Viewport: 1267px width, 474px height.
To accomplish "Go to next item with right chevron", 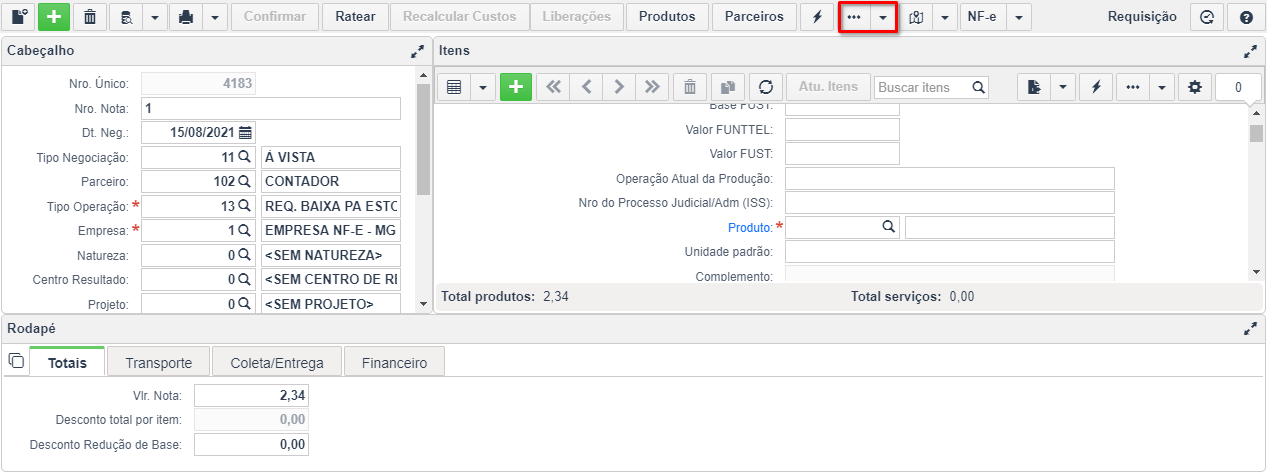I will pyautogui.click(x=619, y=87).
